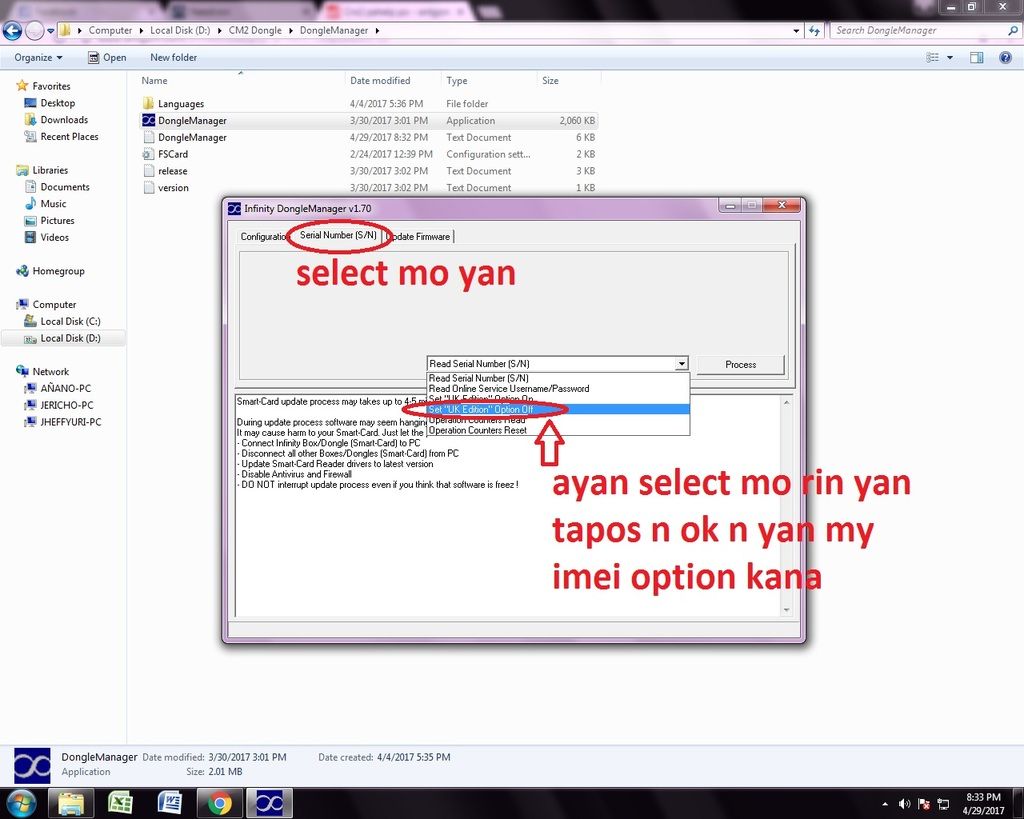Open the Organize menu

[x=38, y=58]
